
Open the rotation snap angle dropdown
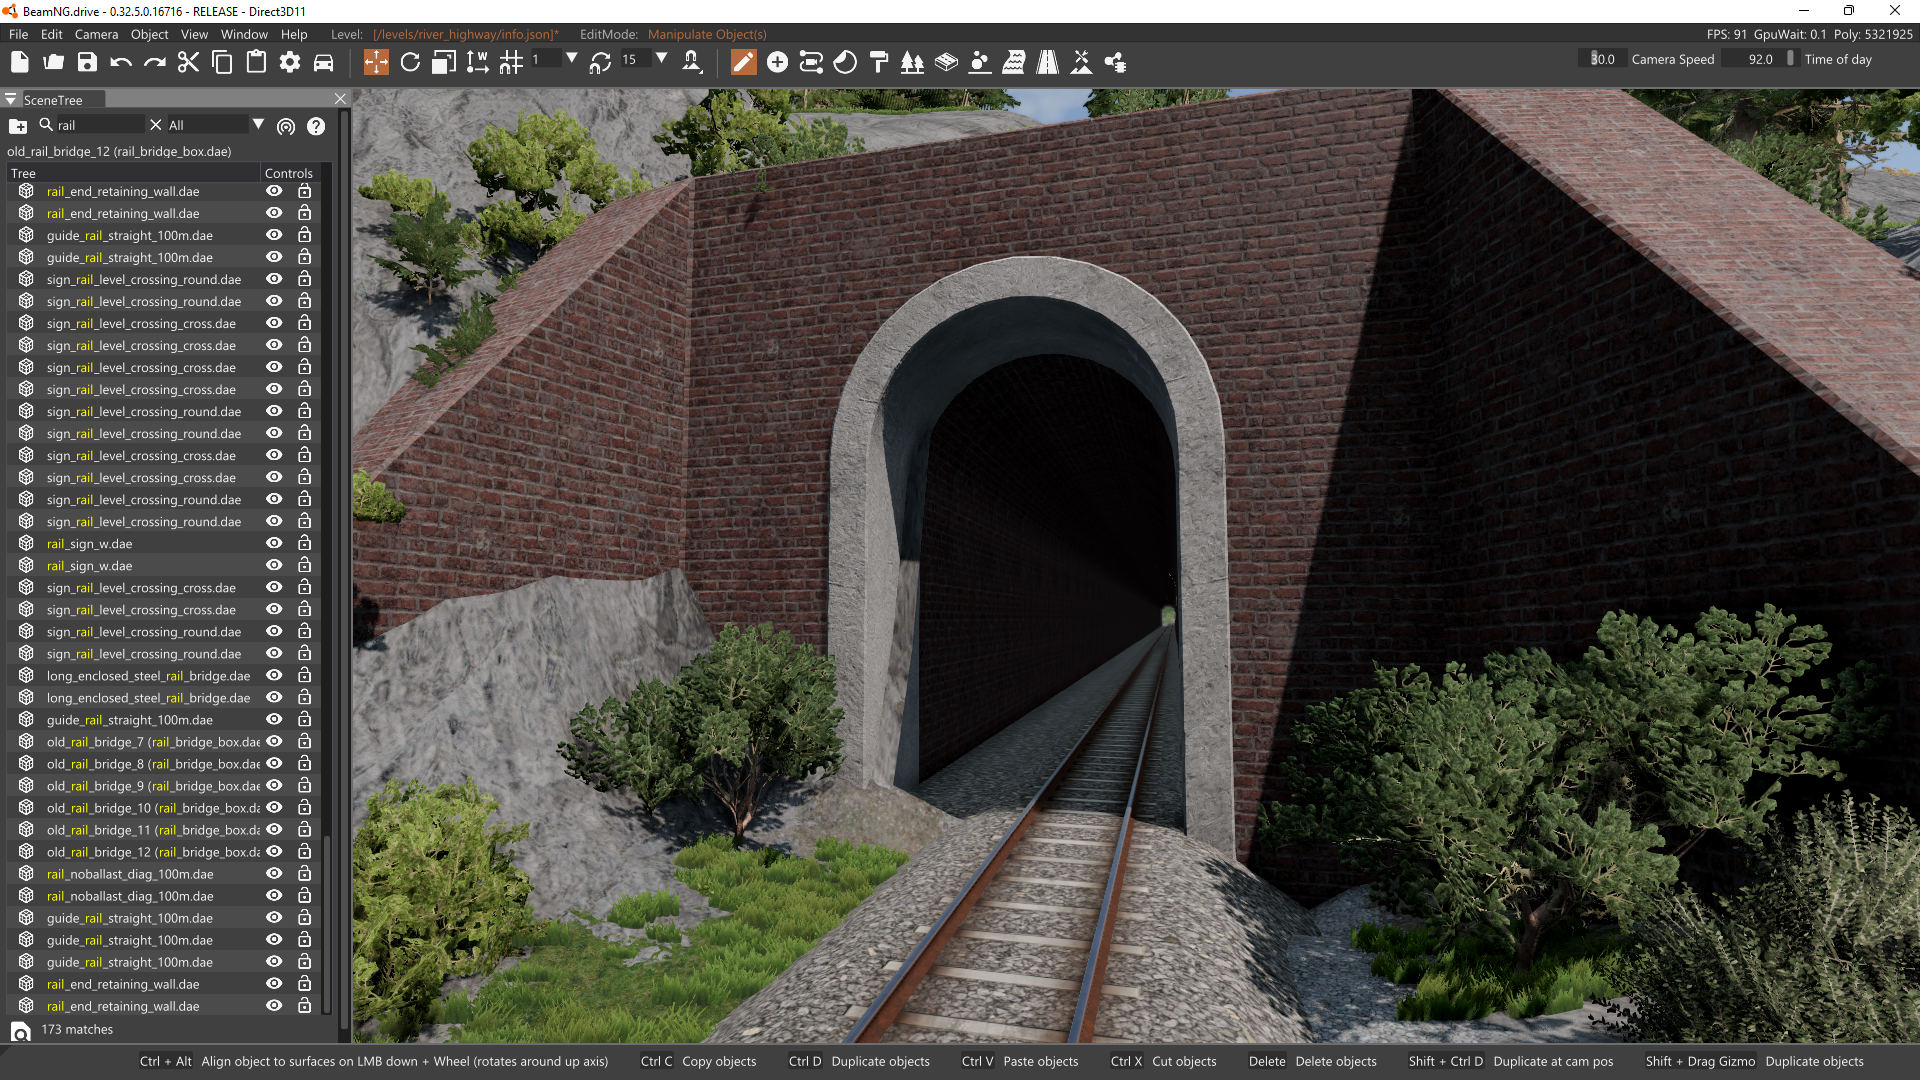(661, 59)
